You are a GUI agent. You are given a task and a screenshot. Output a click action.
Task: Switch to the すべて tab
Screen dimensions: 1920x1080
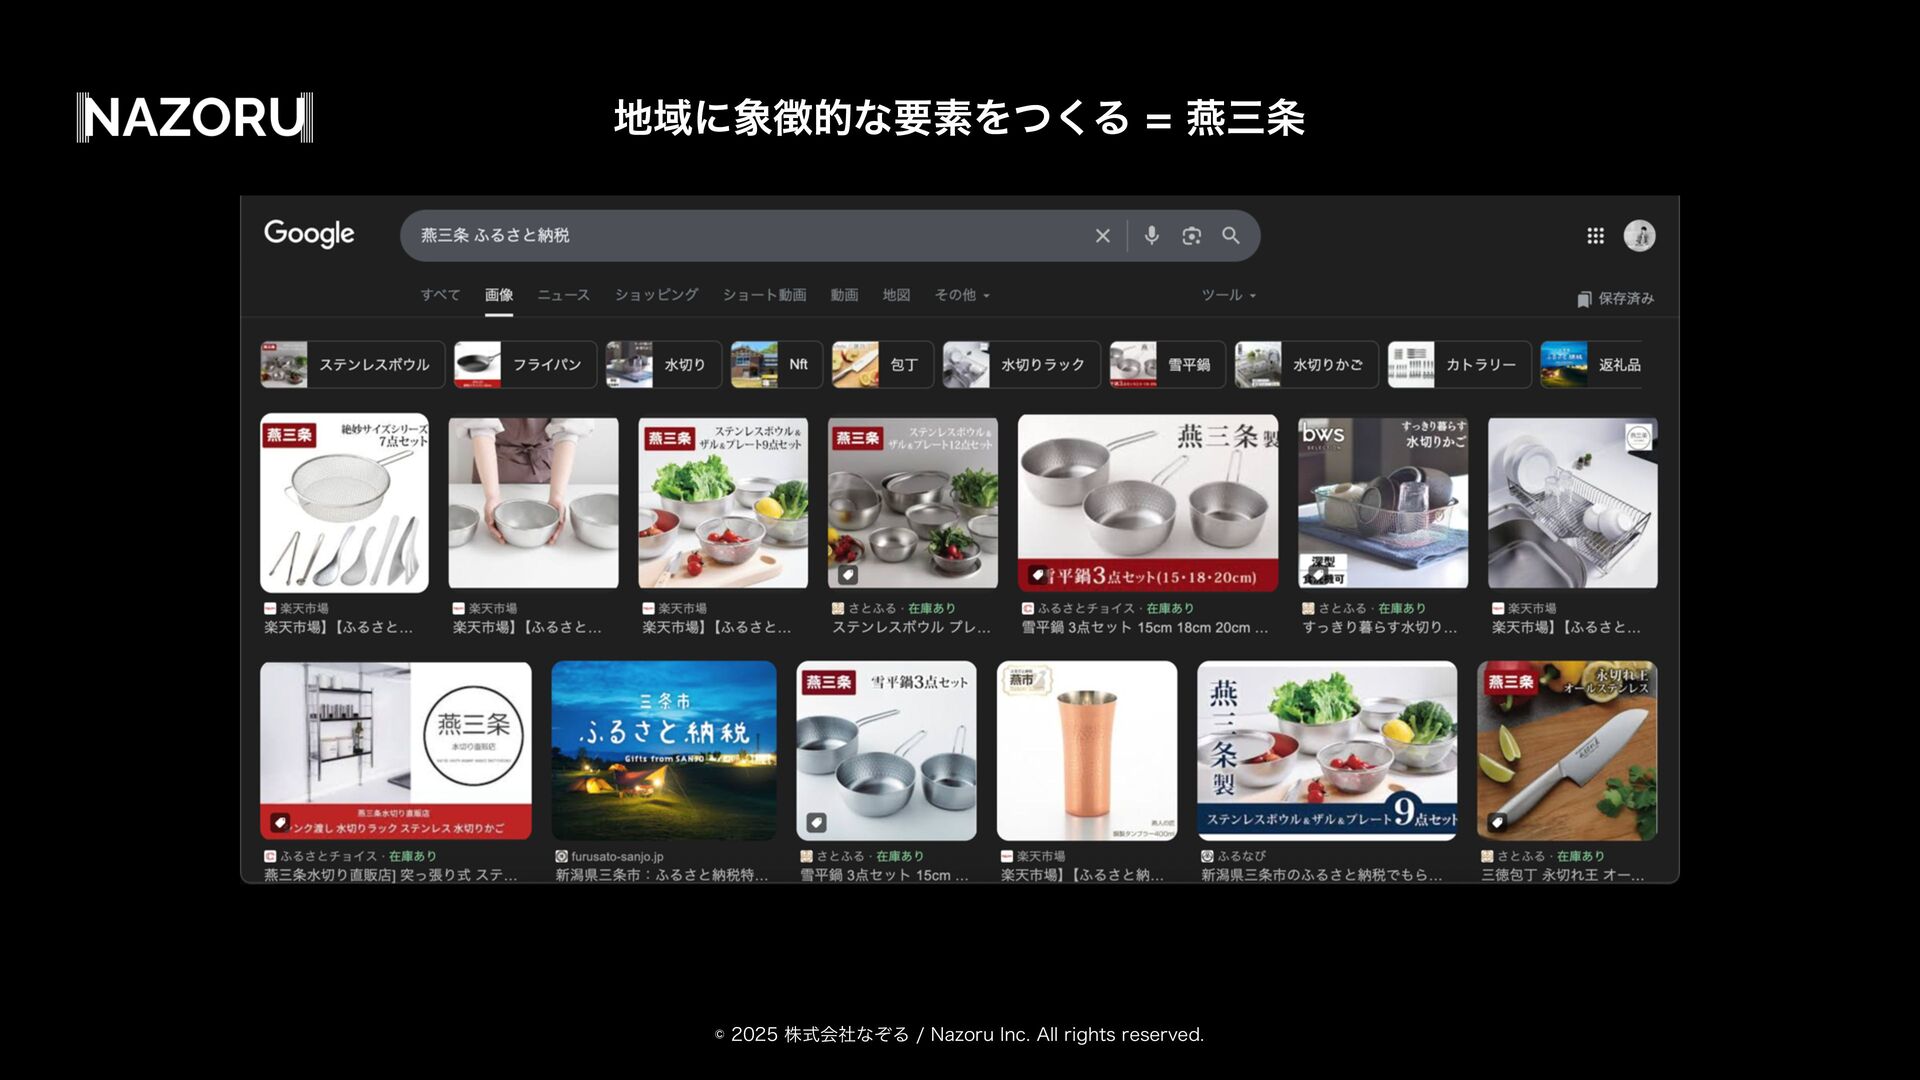coord(440,295)
